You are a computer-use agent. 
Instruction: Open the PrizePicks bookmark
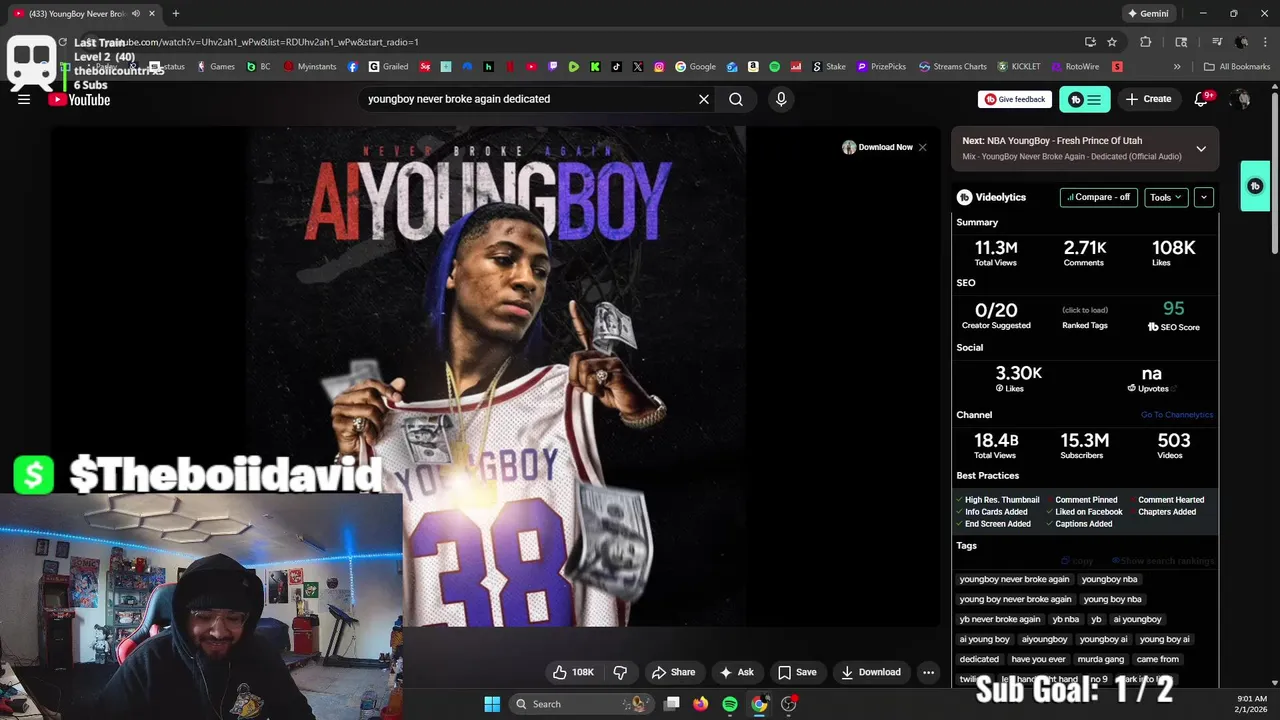881,67
